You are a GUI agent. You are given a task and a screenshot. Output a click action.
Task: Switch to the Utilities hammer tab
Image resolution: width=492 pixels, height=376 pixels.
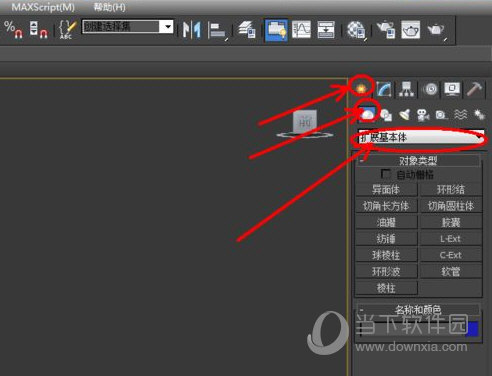tap(474, 89)
